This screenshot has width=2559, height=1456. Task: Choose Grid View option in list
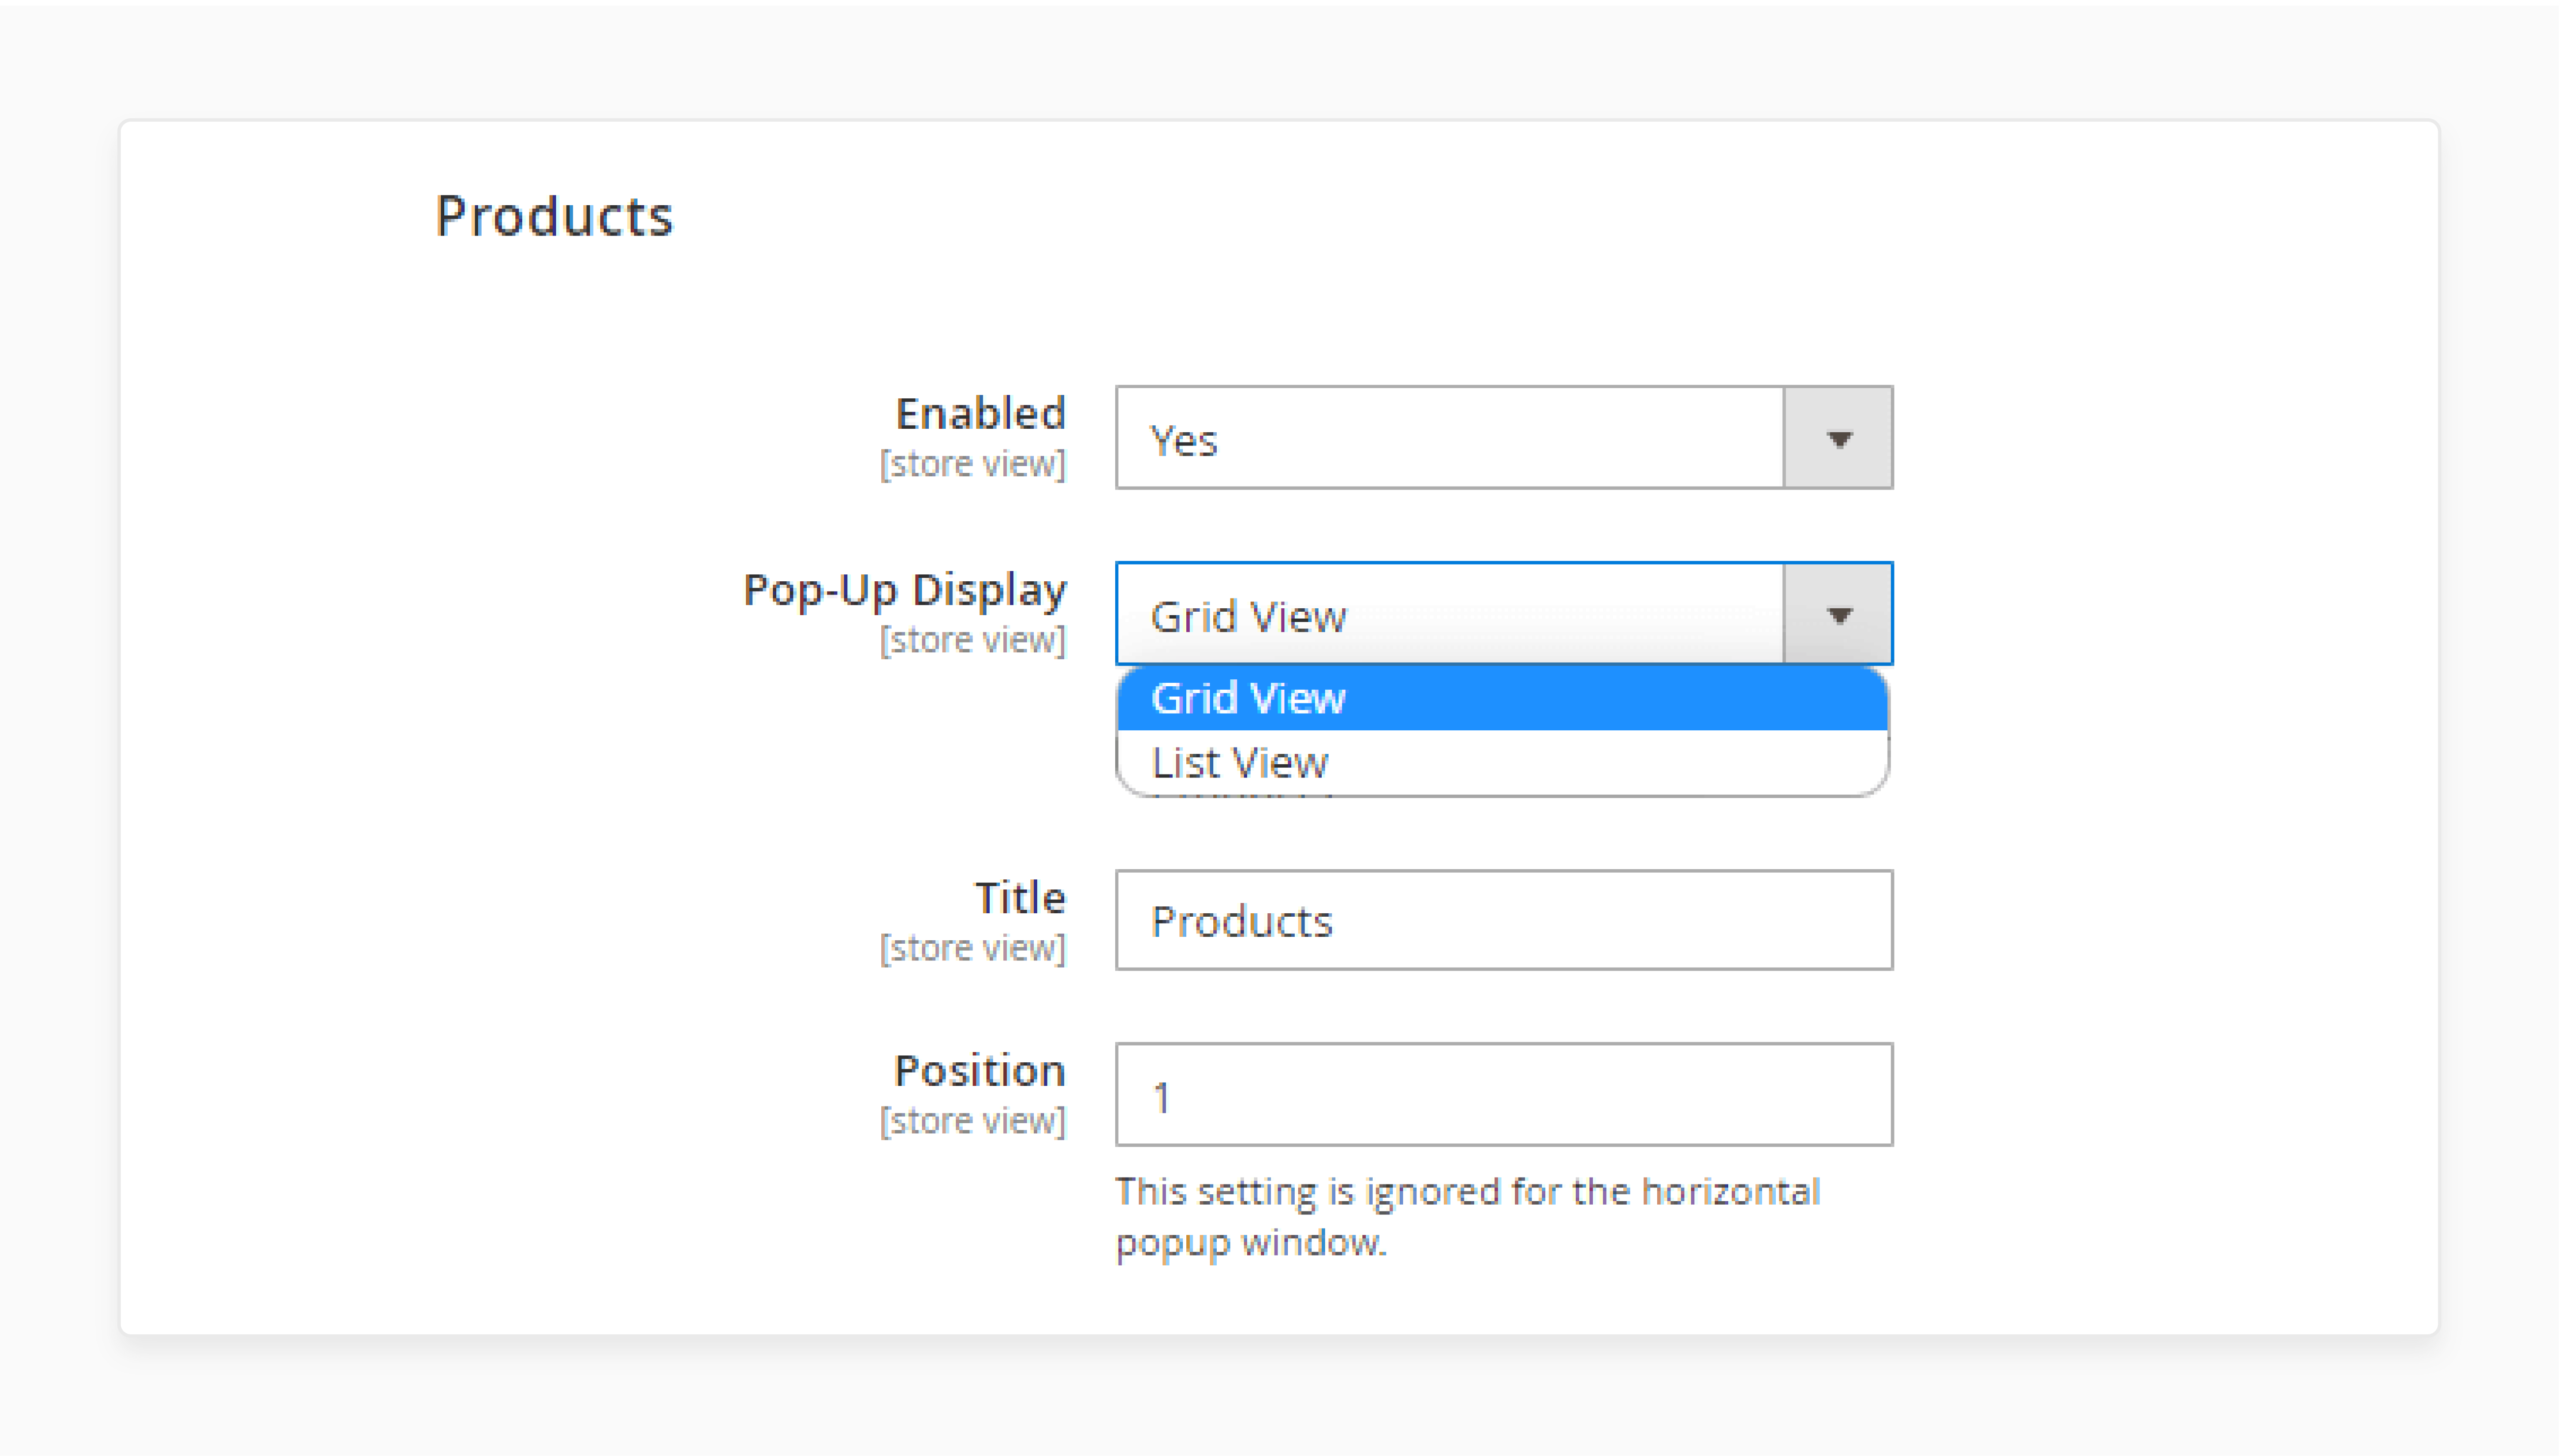pyautogui.click(x=1502, y=698)
